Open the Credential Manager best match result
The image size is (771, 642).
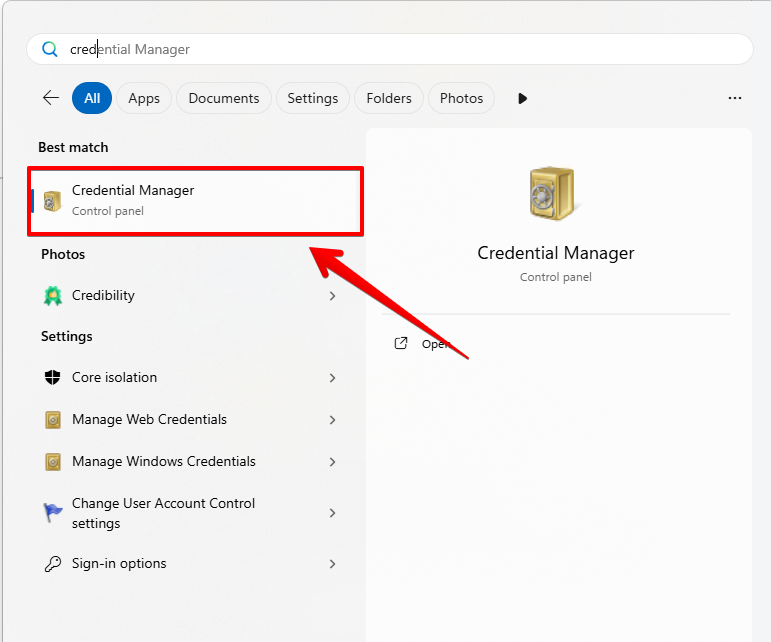pos(195,200)
